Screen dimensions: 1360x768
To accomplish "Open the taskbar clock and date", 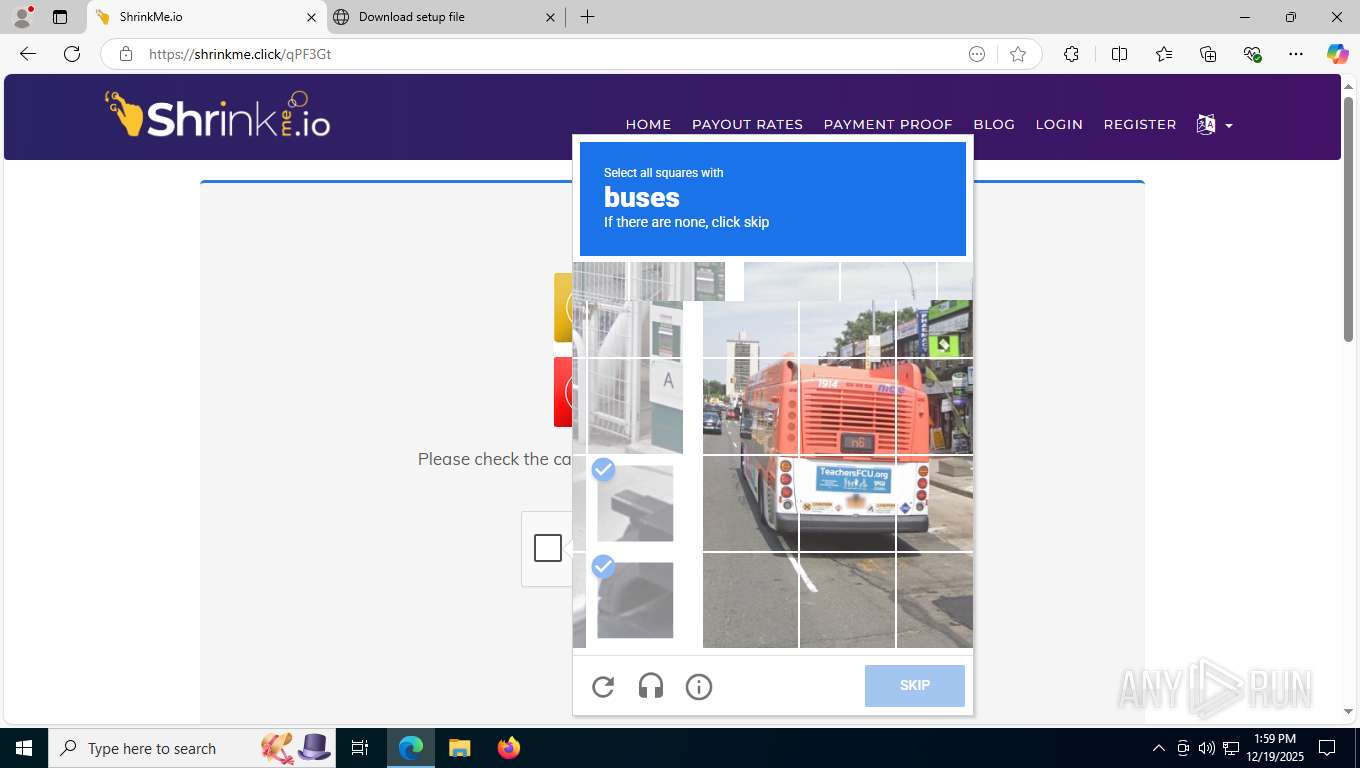I will coord(1274,748).
